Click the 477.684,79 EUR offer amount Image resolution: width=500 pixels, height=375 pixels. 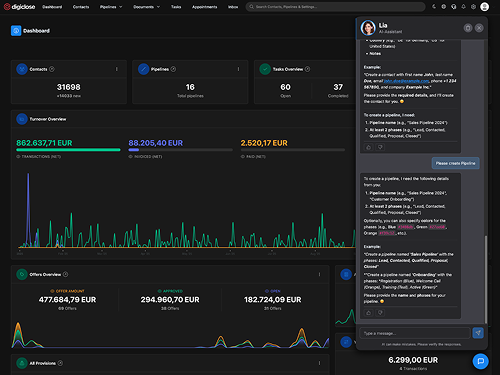coord(67,300)
